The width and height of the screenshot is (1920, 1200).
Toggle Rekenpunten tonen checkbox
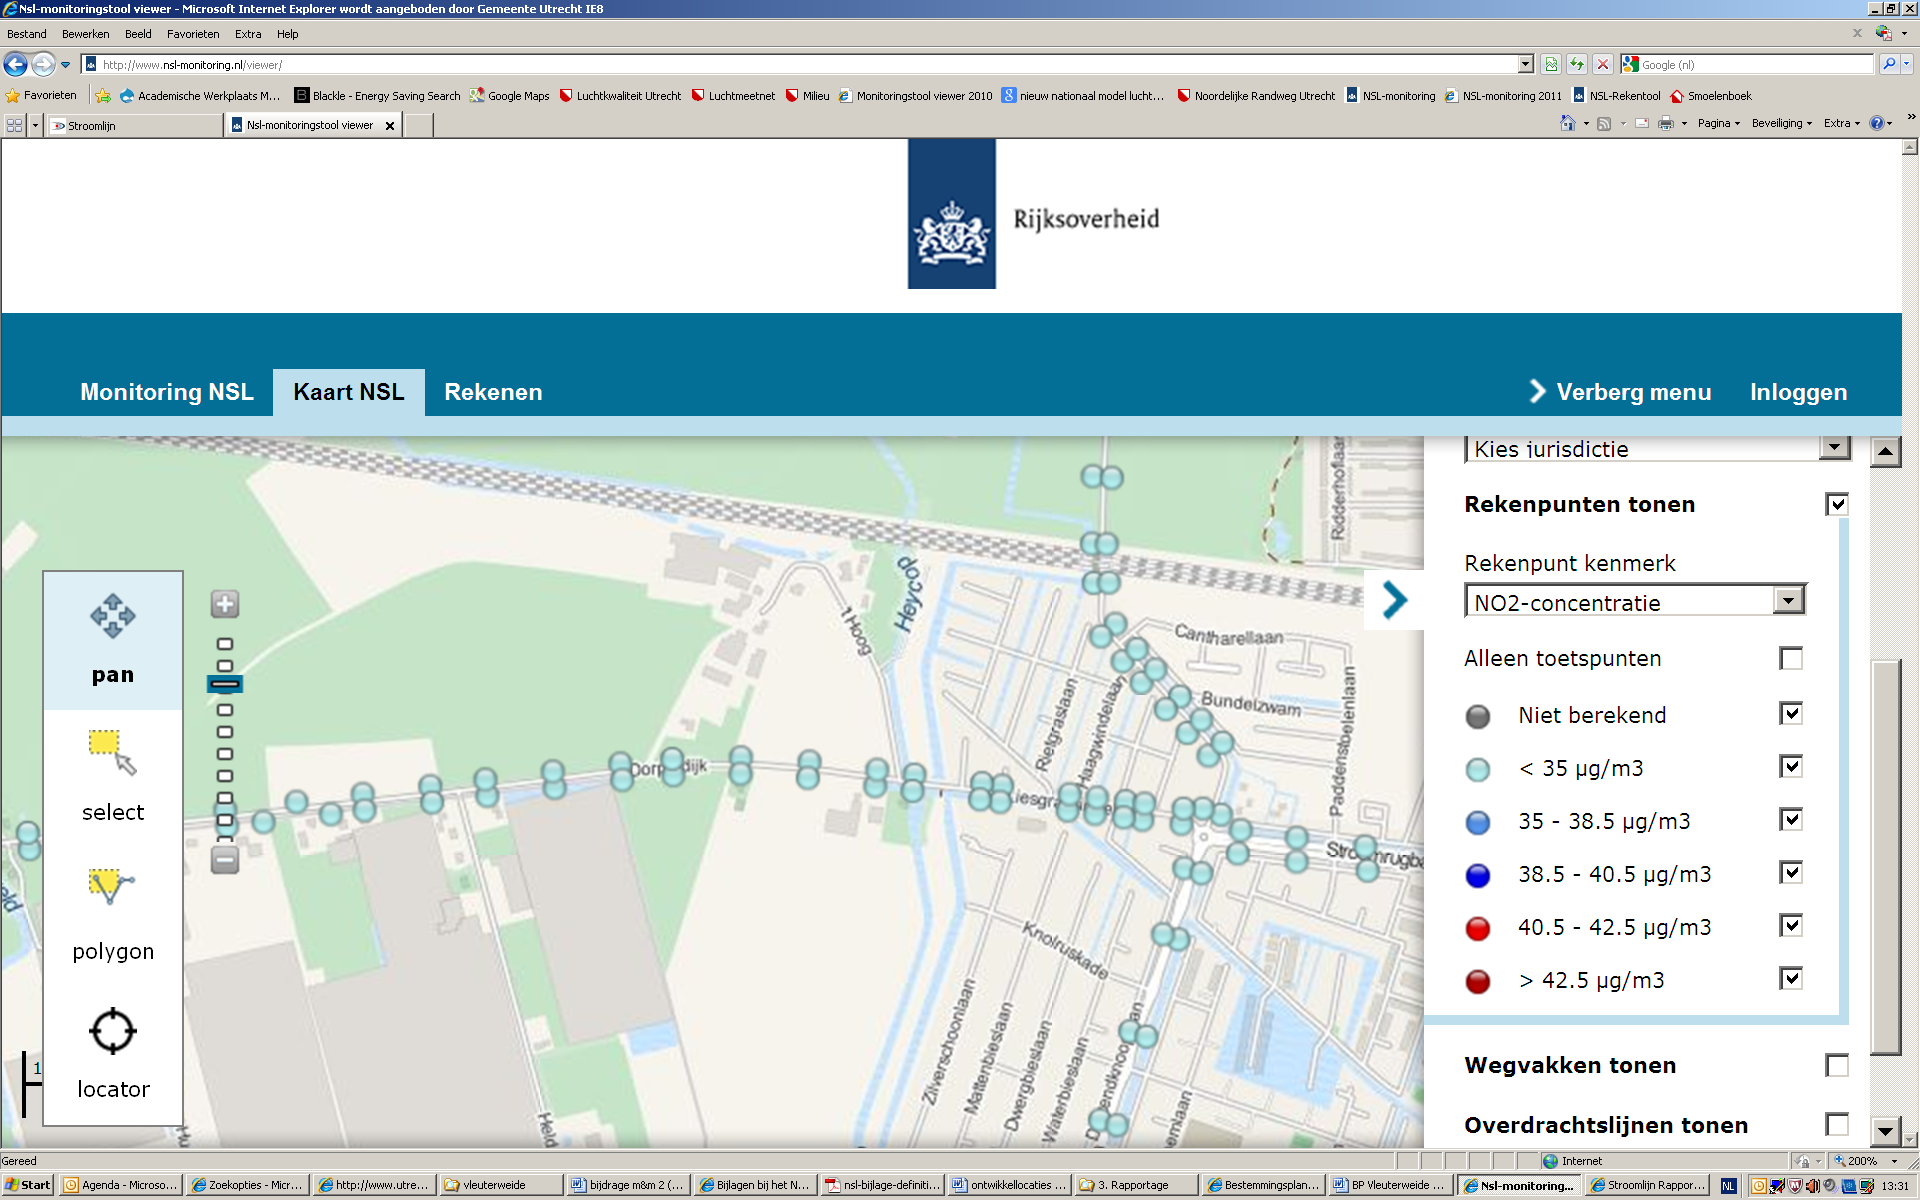(x=1837, y=504)
